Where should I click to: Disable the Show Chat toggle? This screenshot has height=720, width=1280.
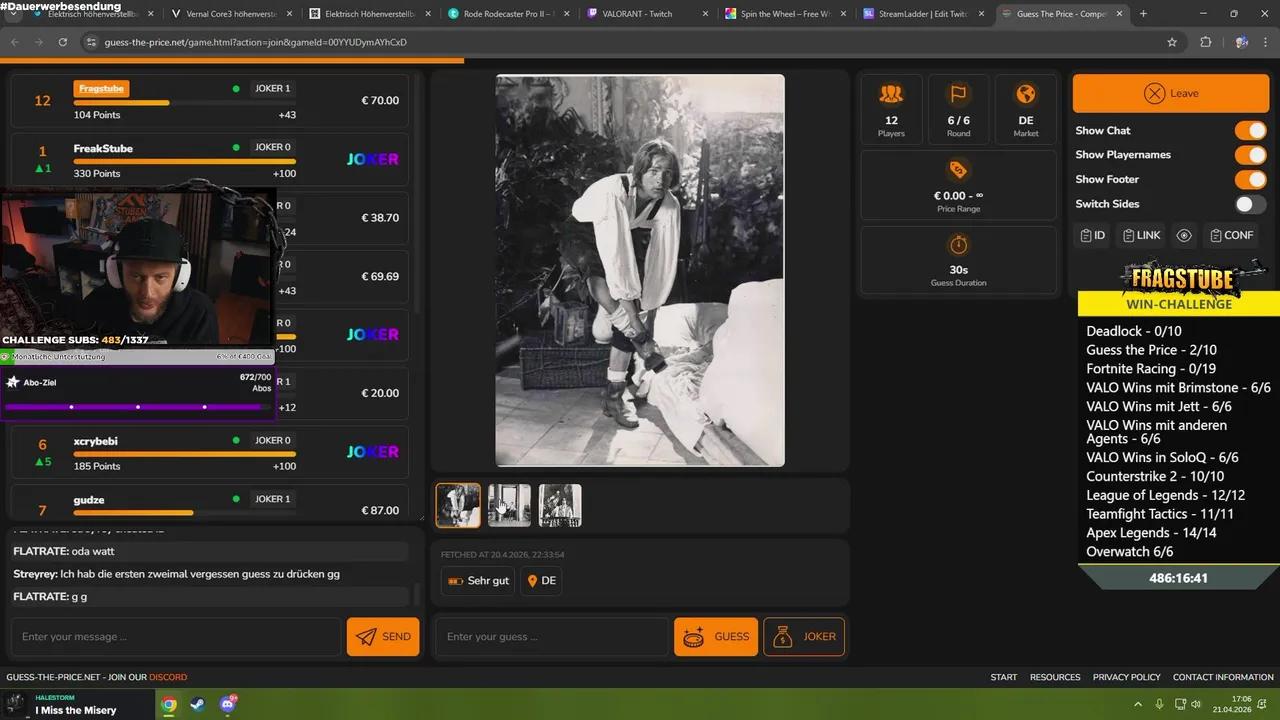[x=1251, y=130]
